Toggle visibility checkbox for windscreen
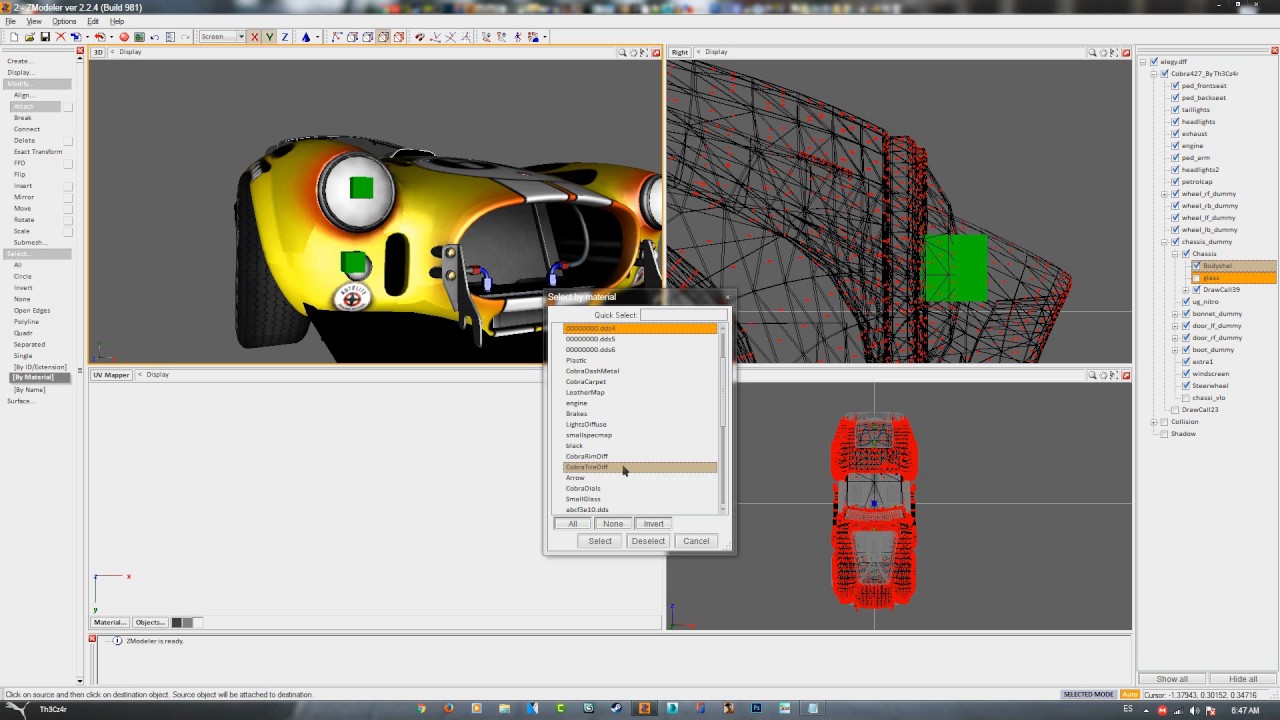 pos(1186,374)
